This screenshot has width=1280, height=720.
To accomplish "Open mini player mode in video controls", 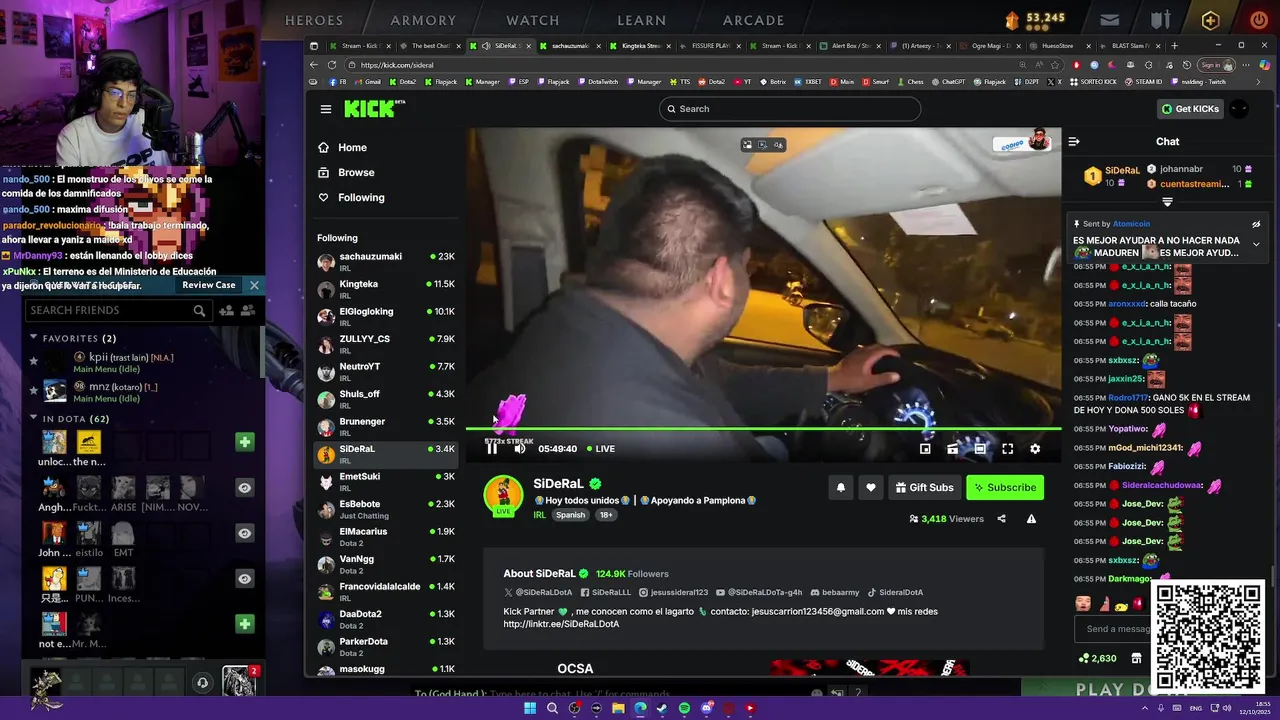I will pos(925,449).
